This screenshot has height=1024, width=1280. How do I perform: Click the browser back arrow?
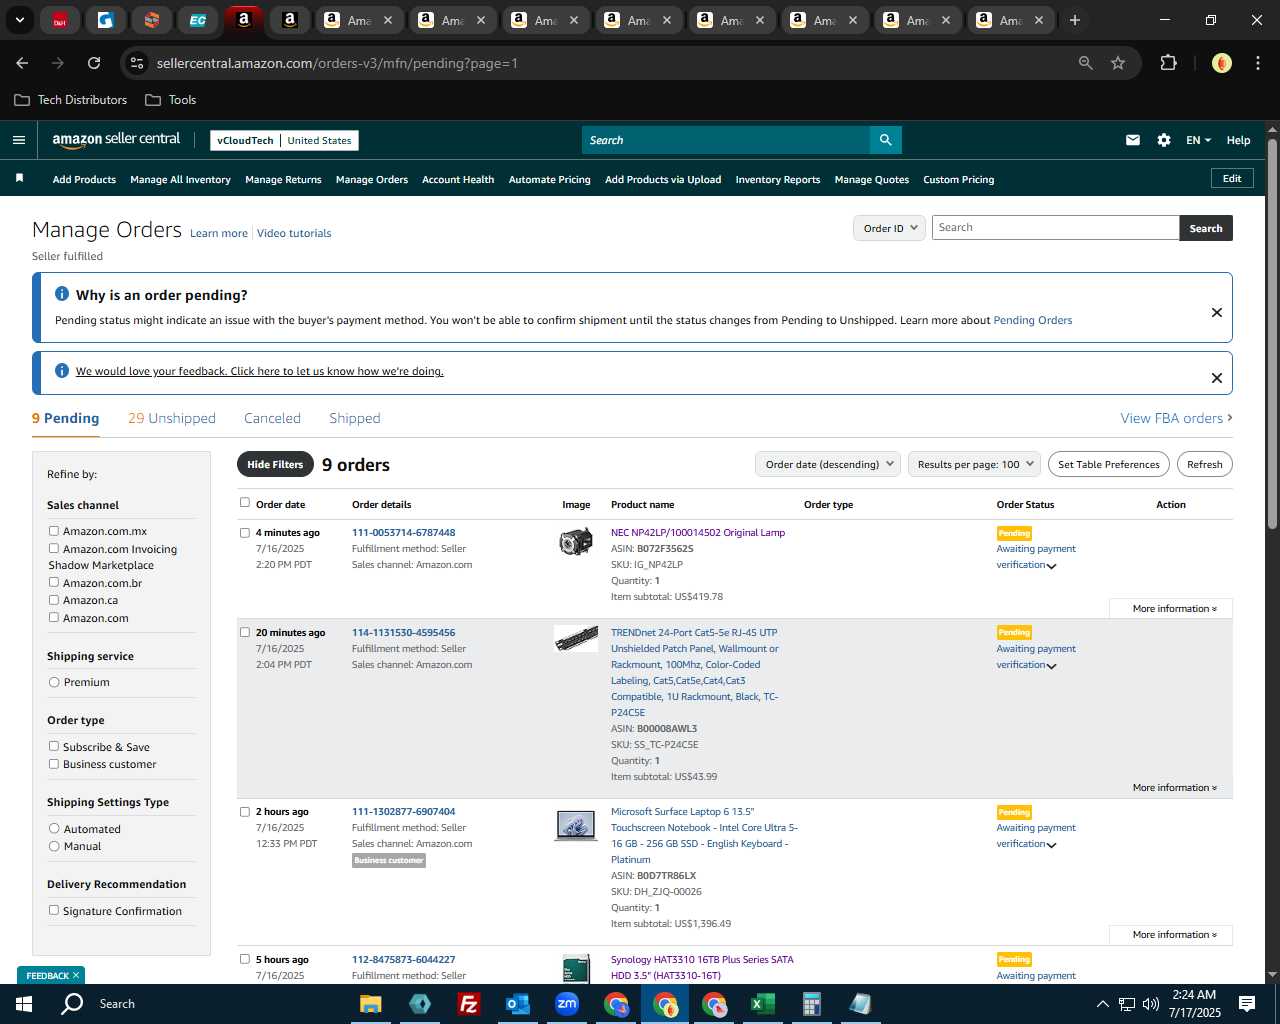coord(22,63)
